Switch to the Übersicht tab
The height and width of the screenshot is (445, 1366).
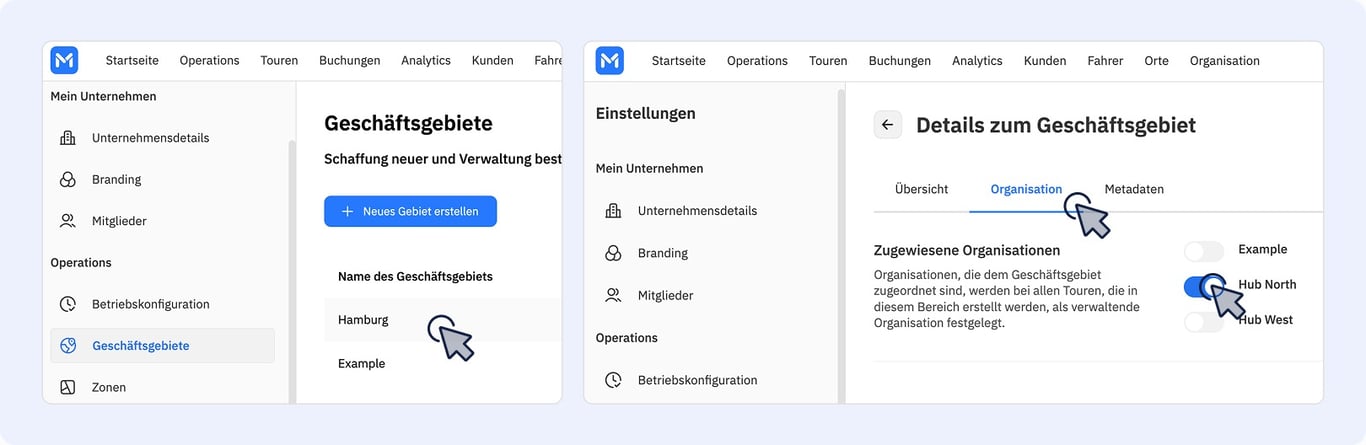(x=921, y=189)
